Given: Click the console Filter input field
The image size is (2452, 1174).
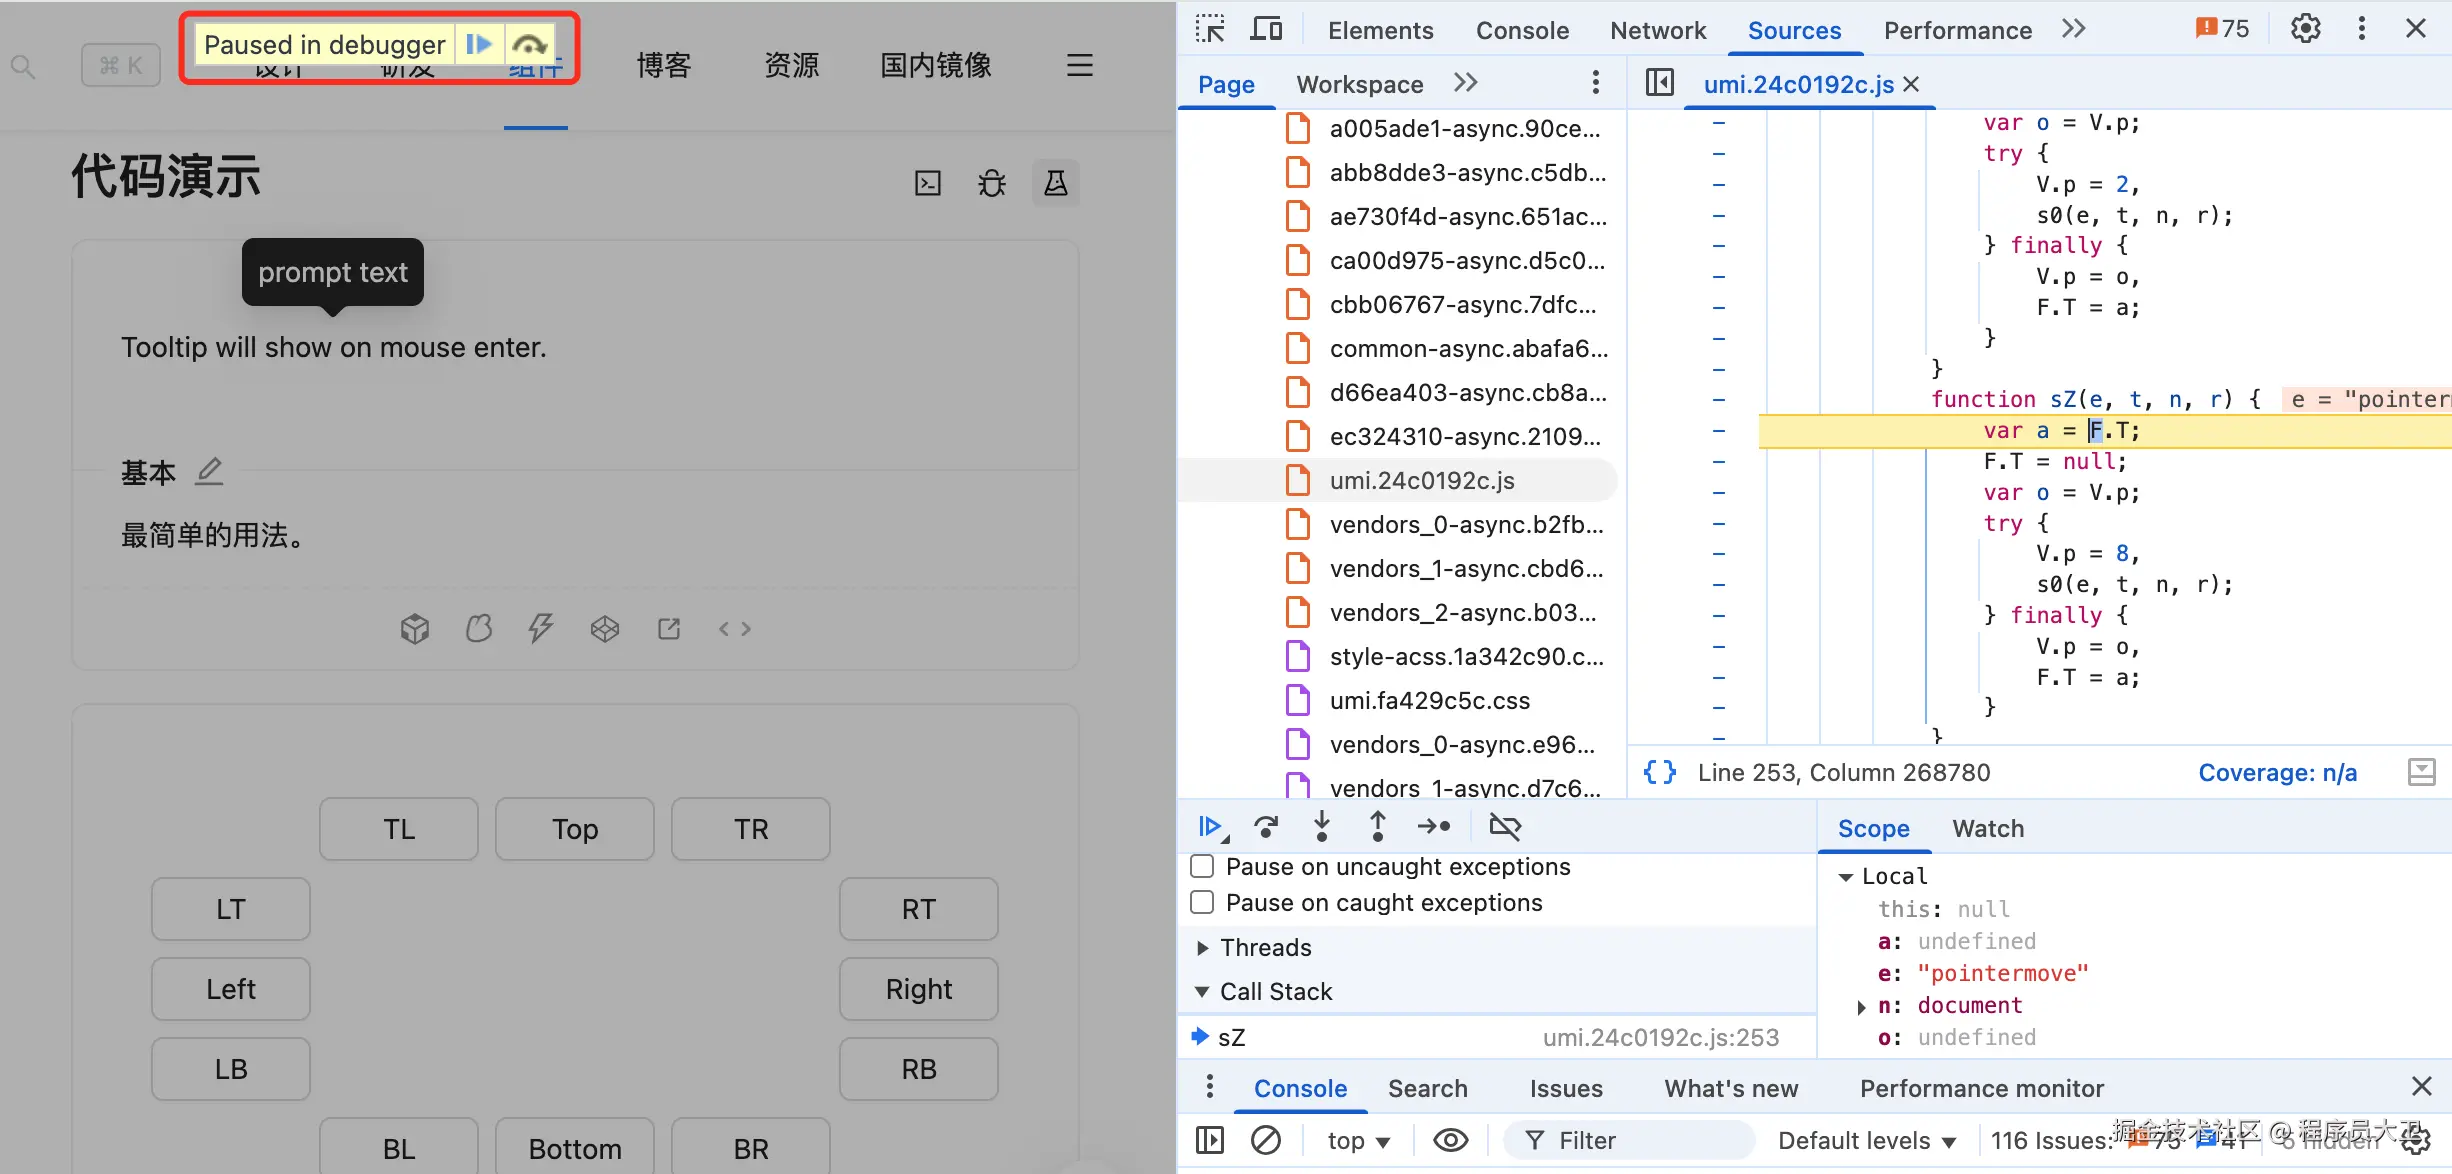Looking at the screenshot, I should click(x=1640, y=1140).
